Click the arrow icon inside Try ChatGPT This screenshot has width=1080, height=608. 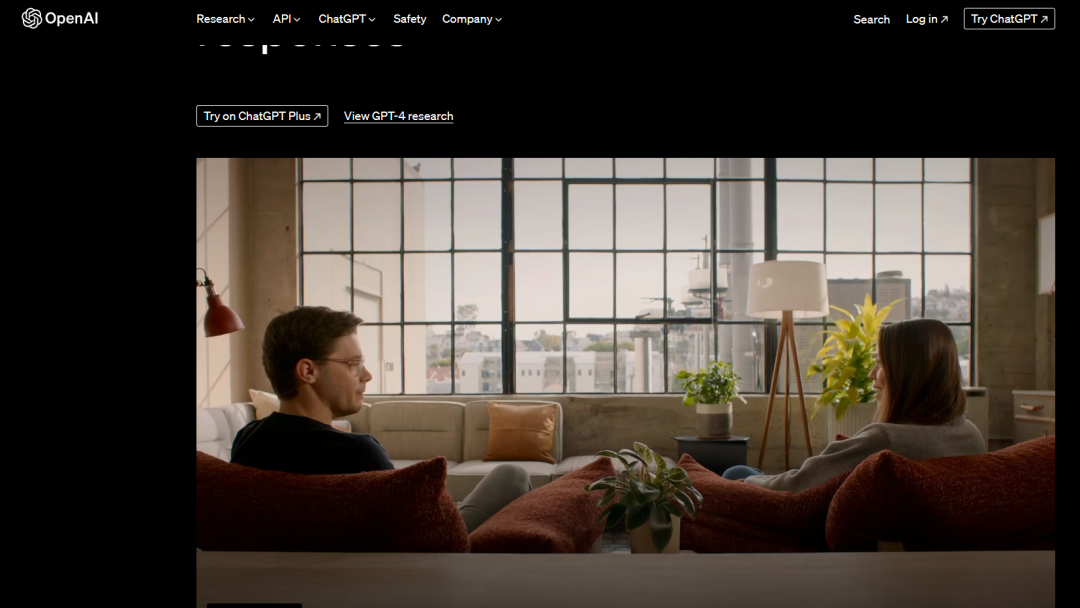1044,19
